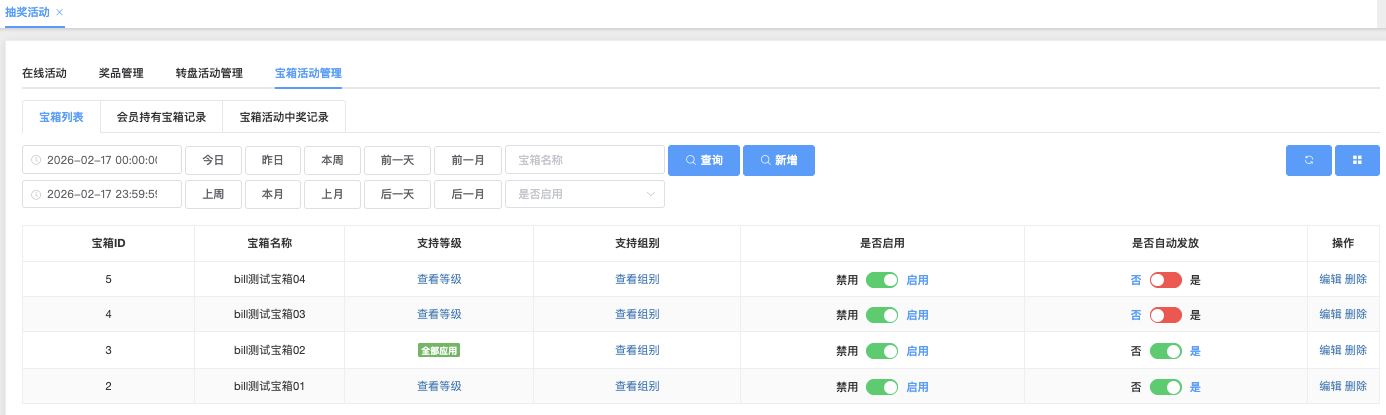Click the refresh icon button
1386x415 pixels.
point(1308,160)
